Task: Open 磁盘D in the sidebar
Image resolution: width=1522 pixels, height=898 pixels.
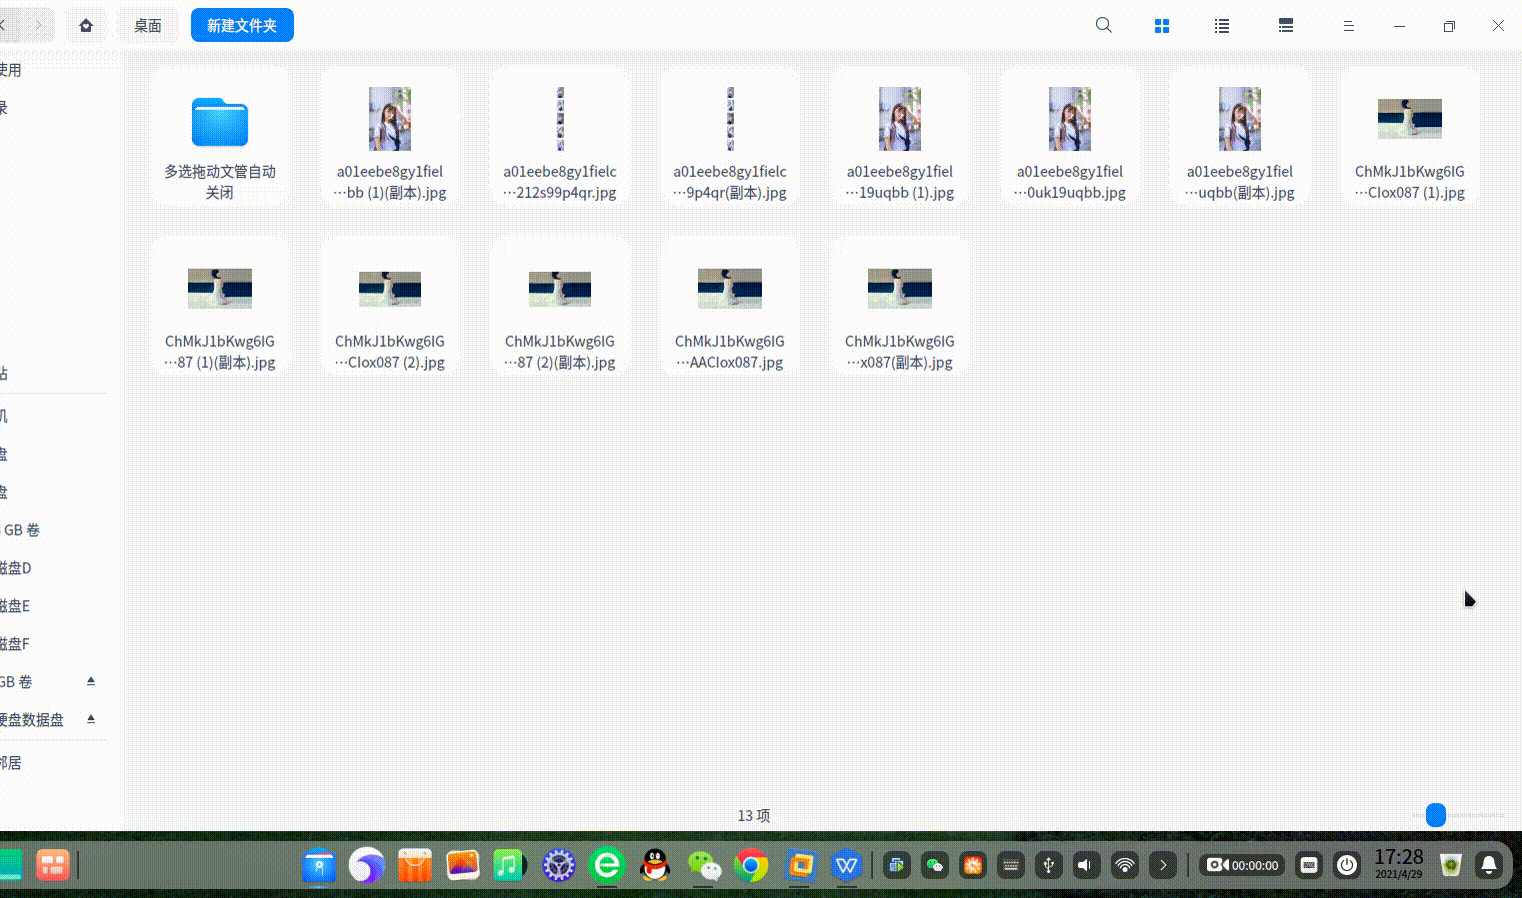Action: tap(15, 568)
